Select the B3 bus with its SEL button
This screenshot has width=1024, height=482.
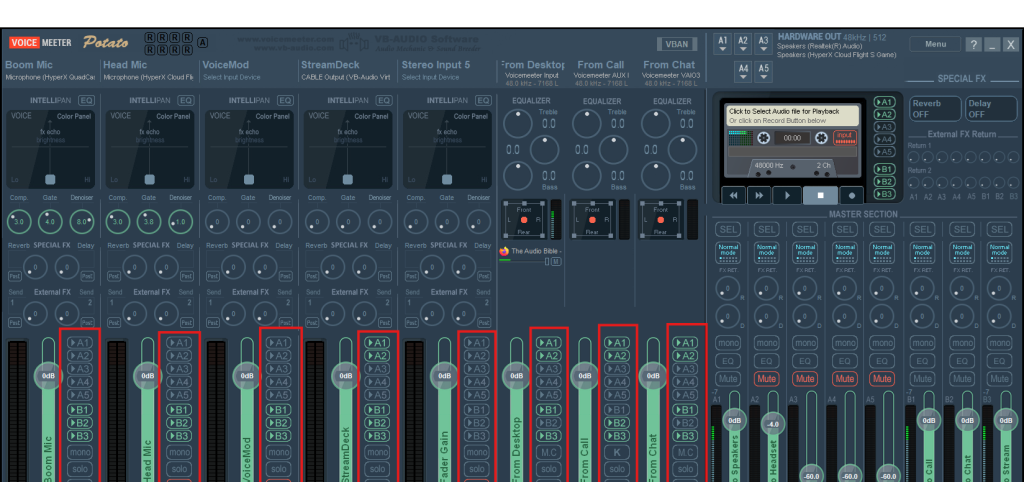tap(999, 229)
